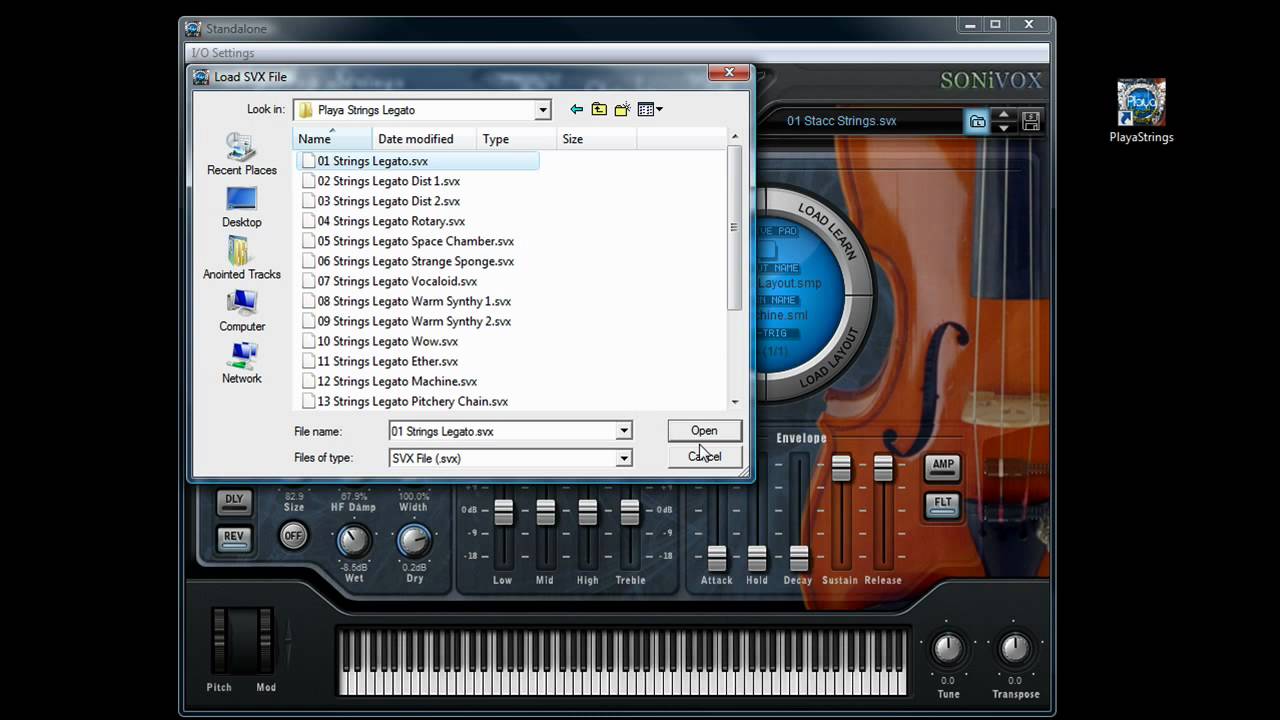Click the Treble EQ fader
This screenshot has width=1280, height=720.
coord(629,512)
